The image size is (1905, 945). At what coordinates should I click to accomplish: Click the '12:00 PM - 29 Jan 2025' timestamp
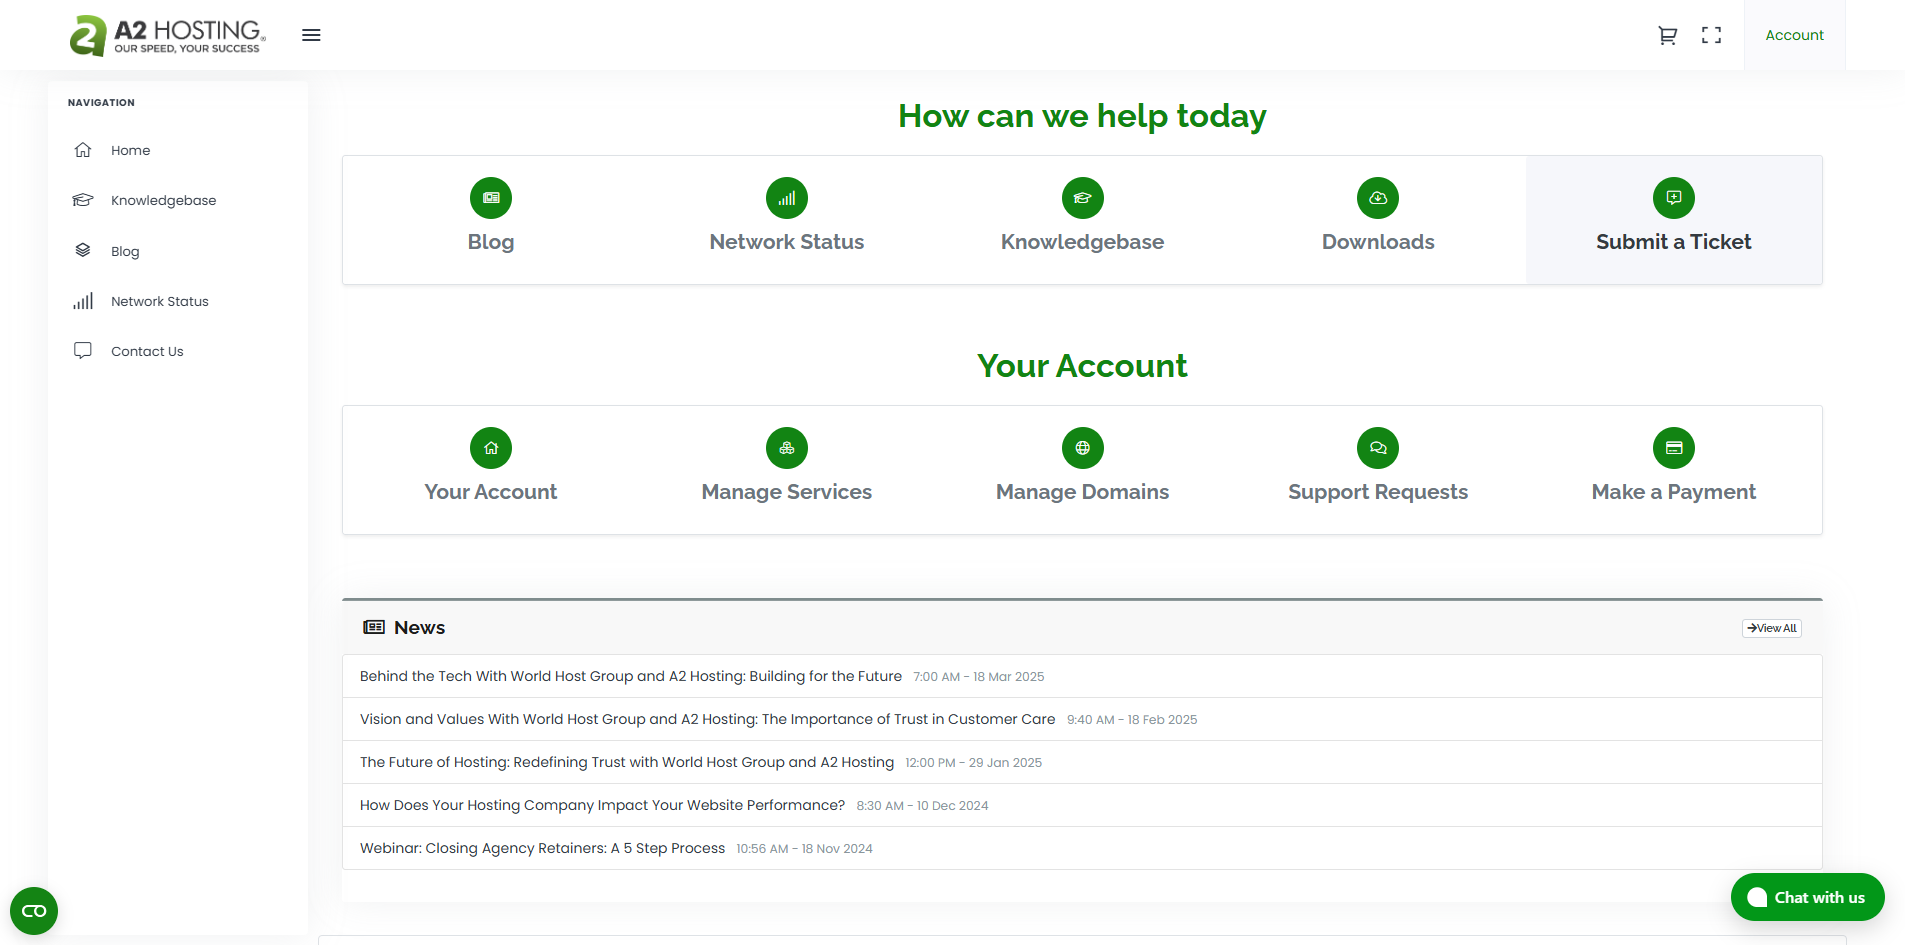[x=974, y=763]
